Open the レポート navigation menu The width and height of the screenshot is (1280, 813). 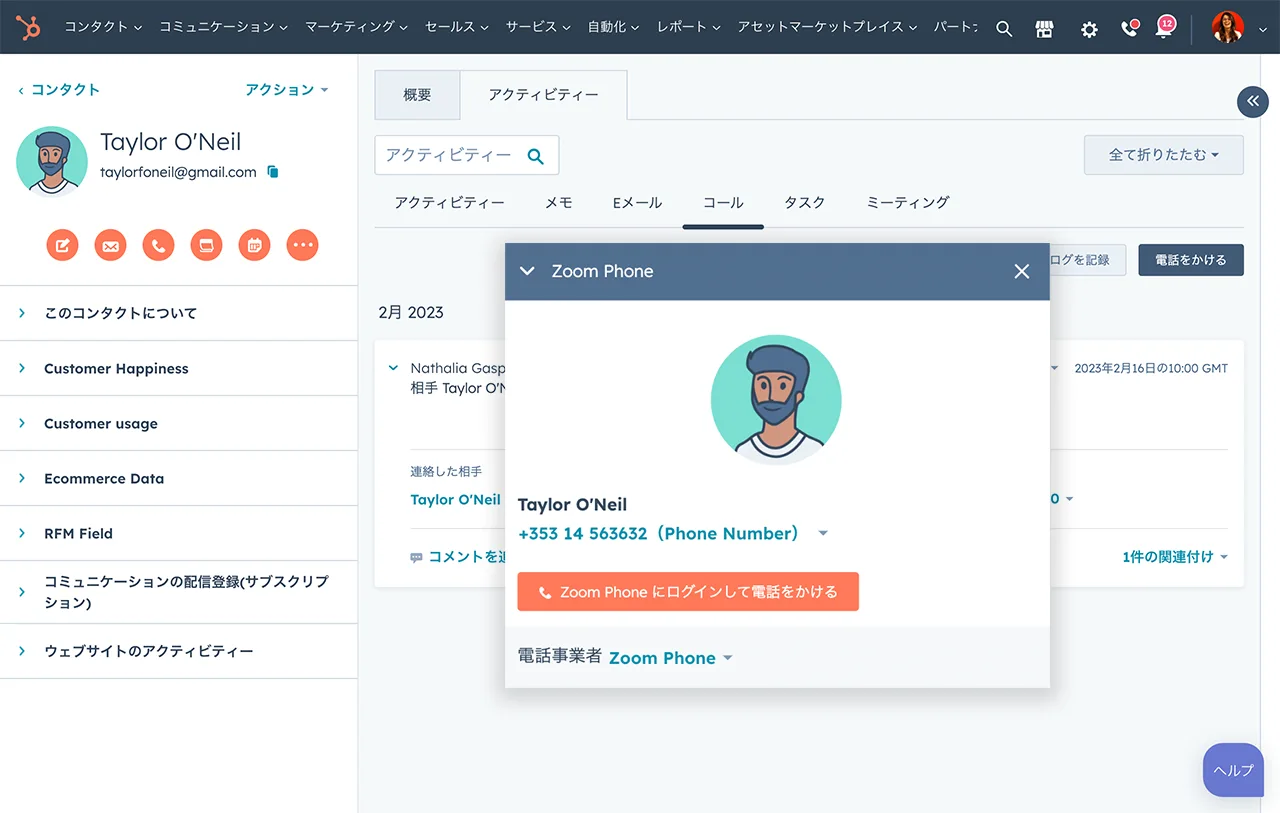click(689, 27)
